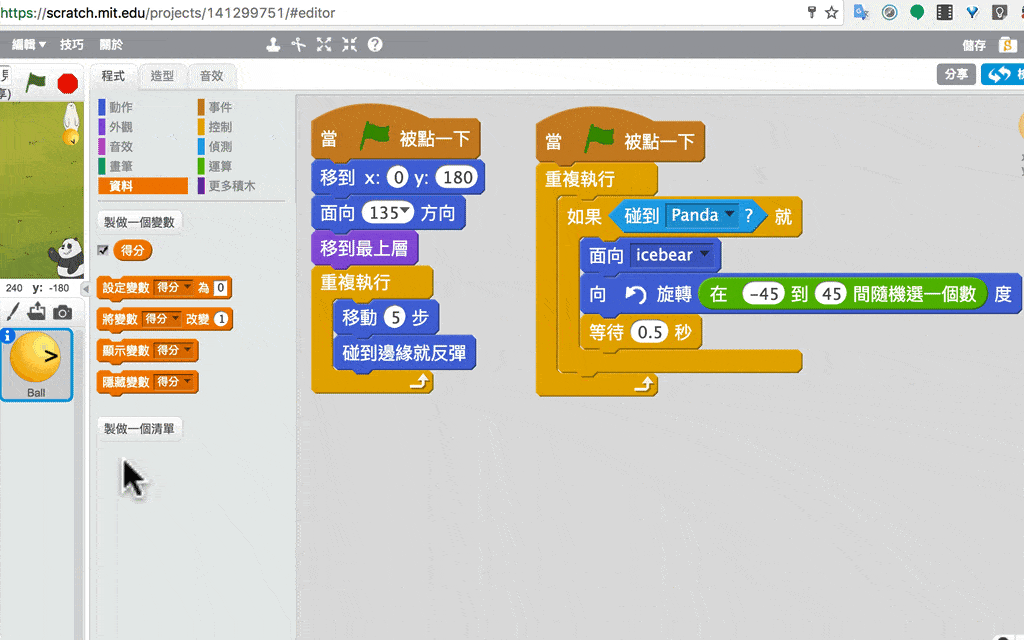Click the 移動 5 步 steps input

394,317
